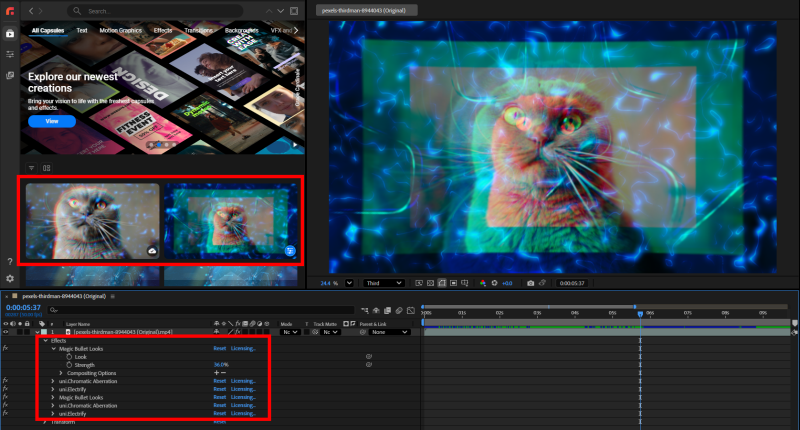Click the up chevron beside search

[x=269, y=11]
